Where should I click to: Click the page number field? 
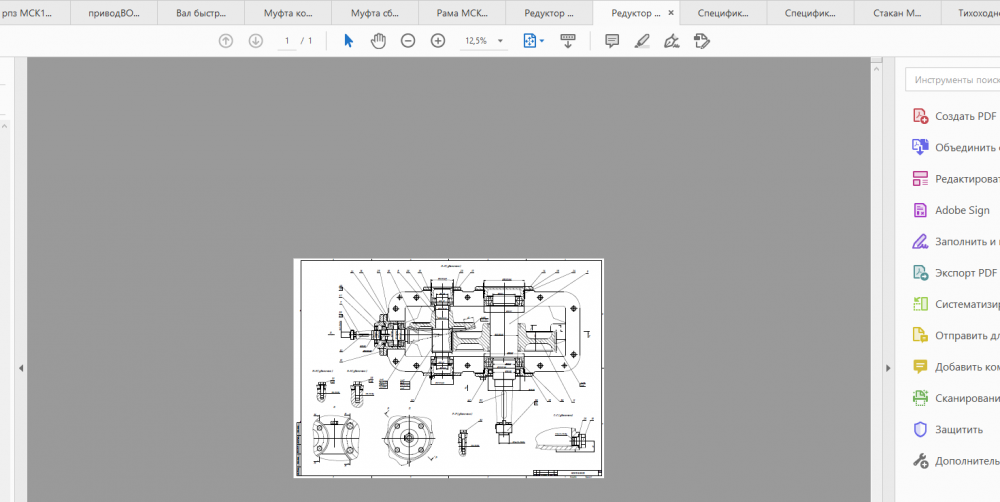click(287, 41)
